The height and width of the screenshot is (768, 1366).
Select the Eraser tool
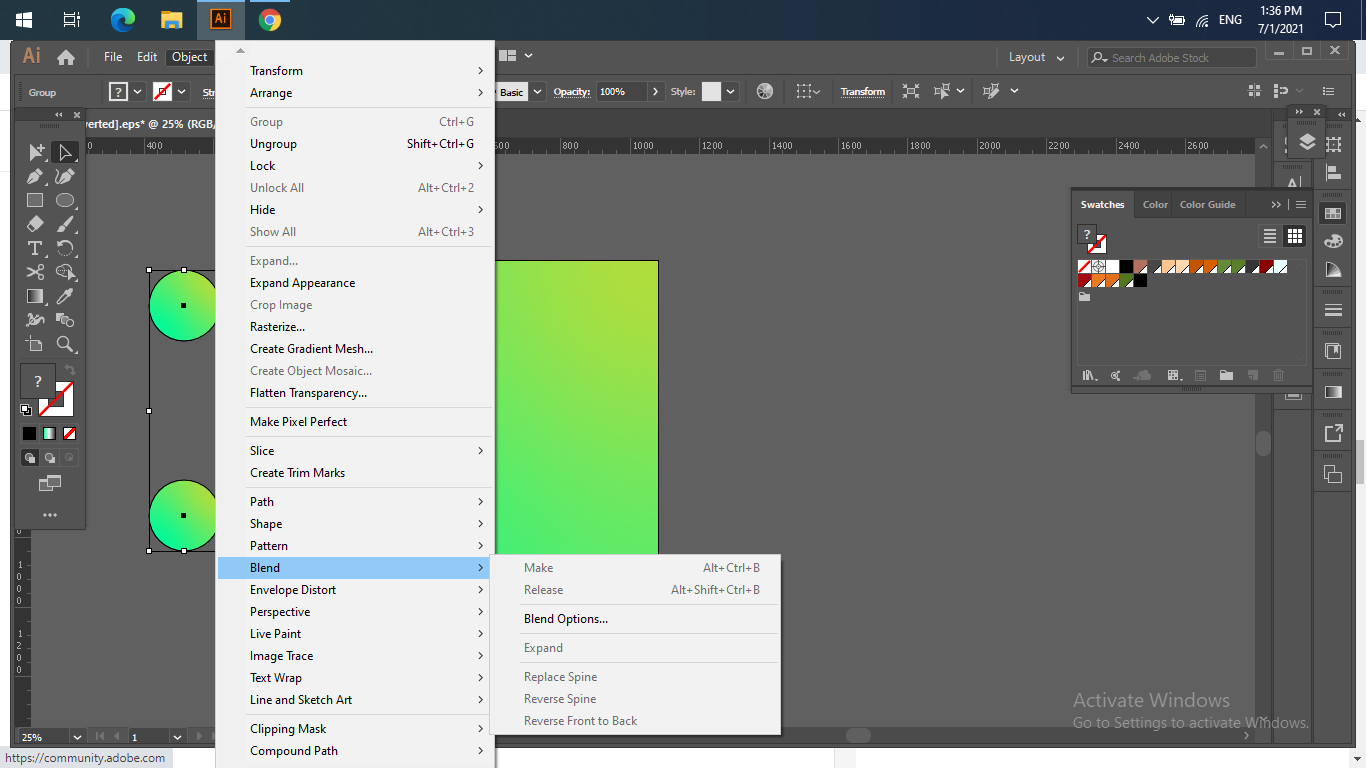point(33,224)
